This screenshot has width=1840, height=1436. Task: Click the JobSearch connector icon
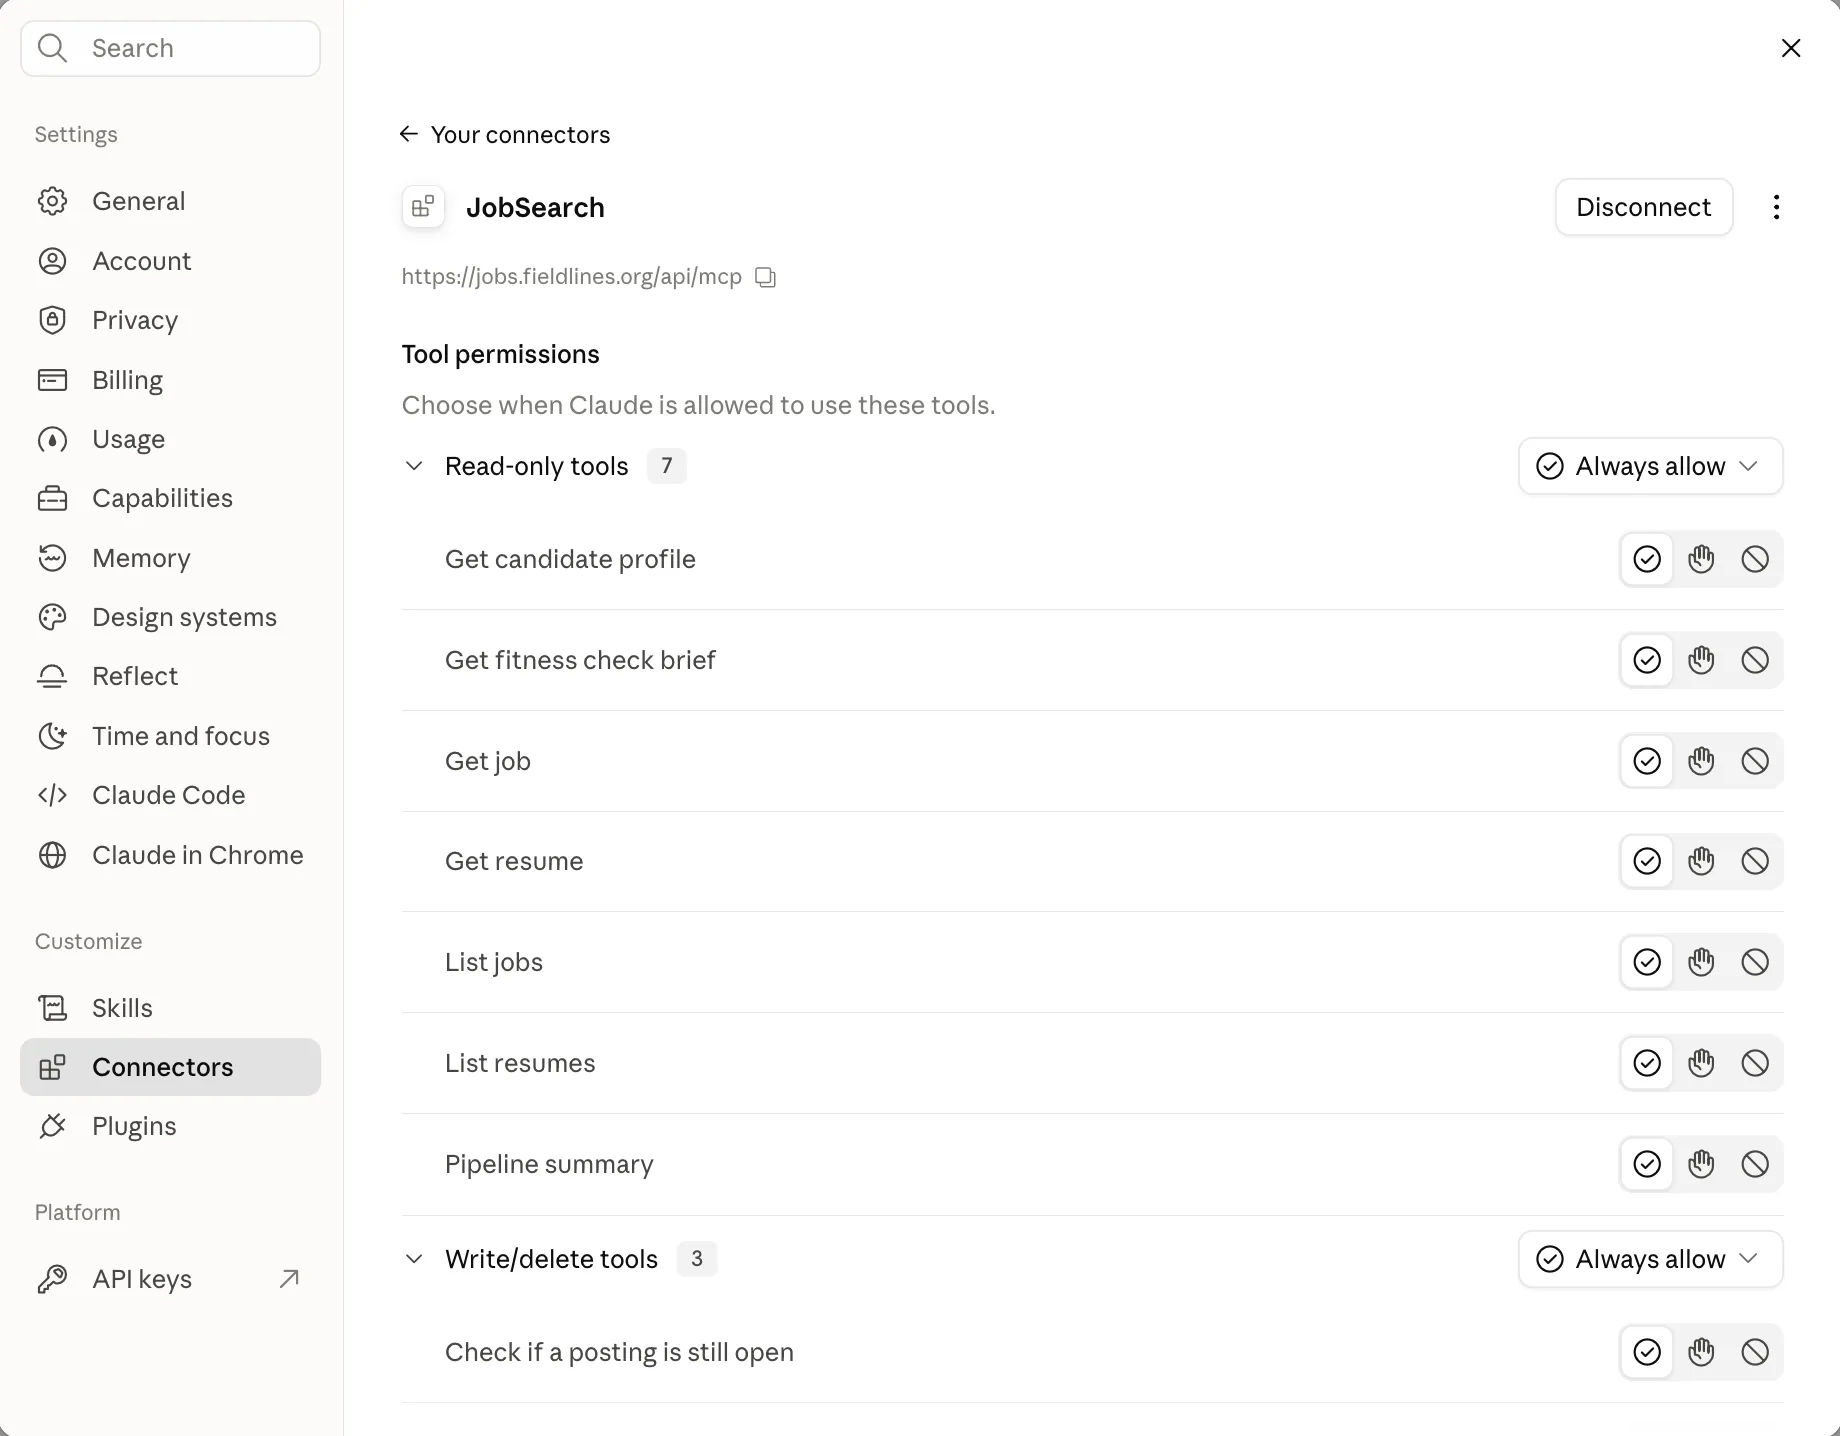coord(423,207)
